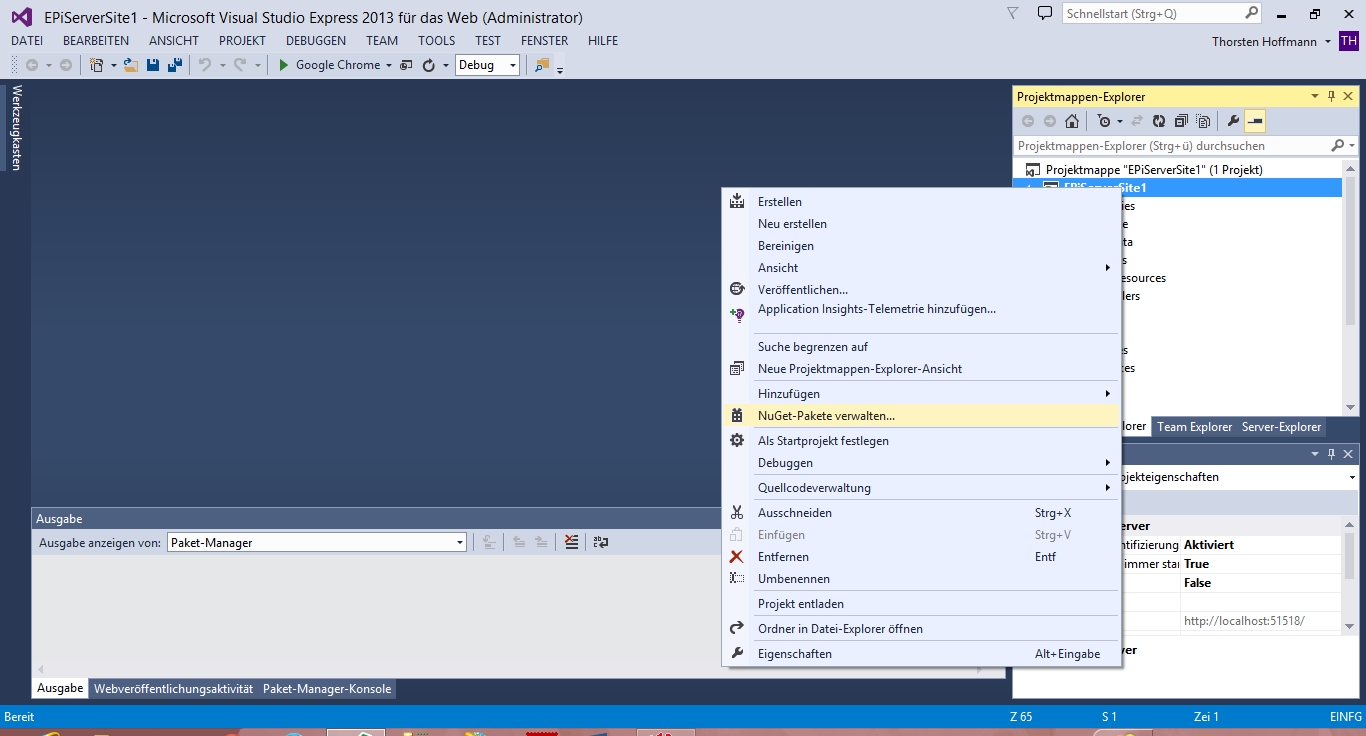Viewport: 1366px width, 736px height.
Task: Clear all output with the red-X list icon
Action: coord(571,542)
